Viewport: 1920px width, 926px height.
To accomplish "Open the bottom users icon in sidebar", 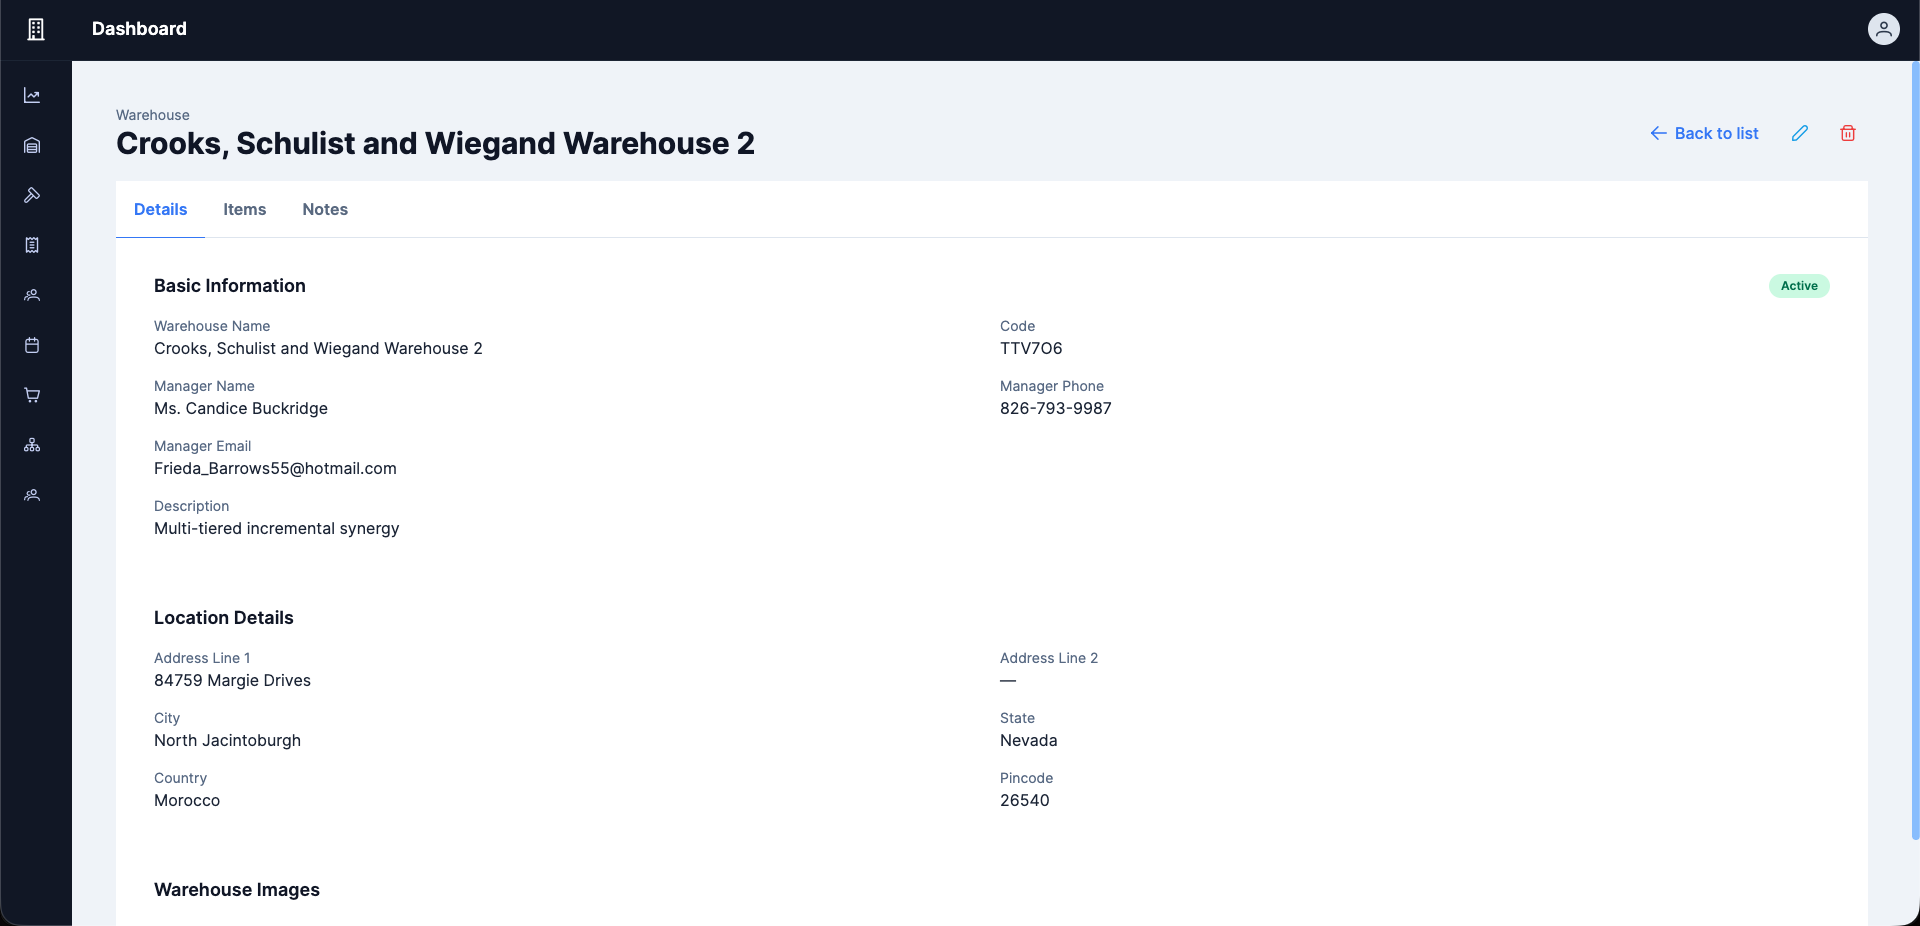I will pyautogui.click(x=32, y=495).
